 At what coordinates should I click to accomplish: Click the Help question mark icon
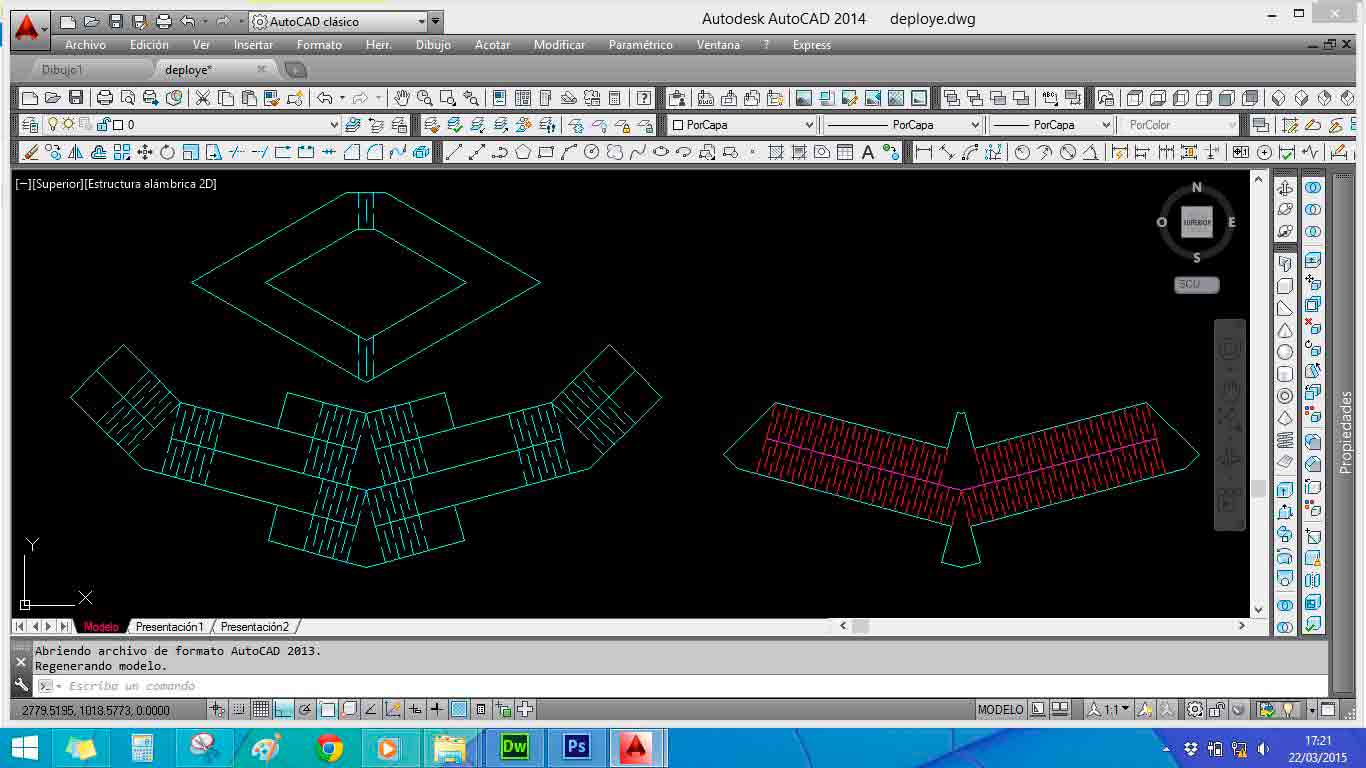tap(645, 98)
